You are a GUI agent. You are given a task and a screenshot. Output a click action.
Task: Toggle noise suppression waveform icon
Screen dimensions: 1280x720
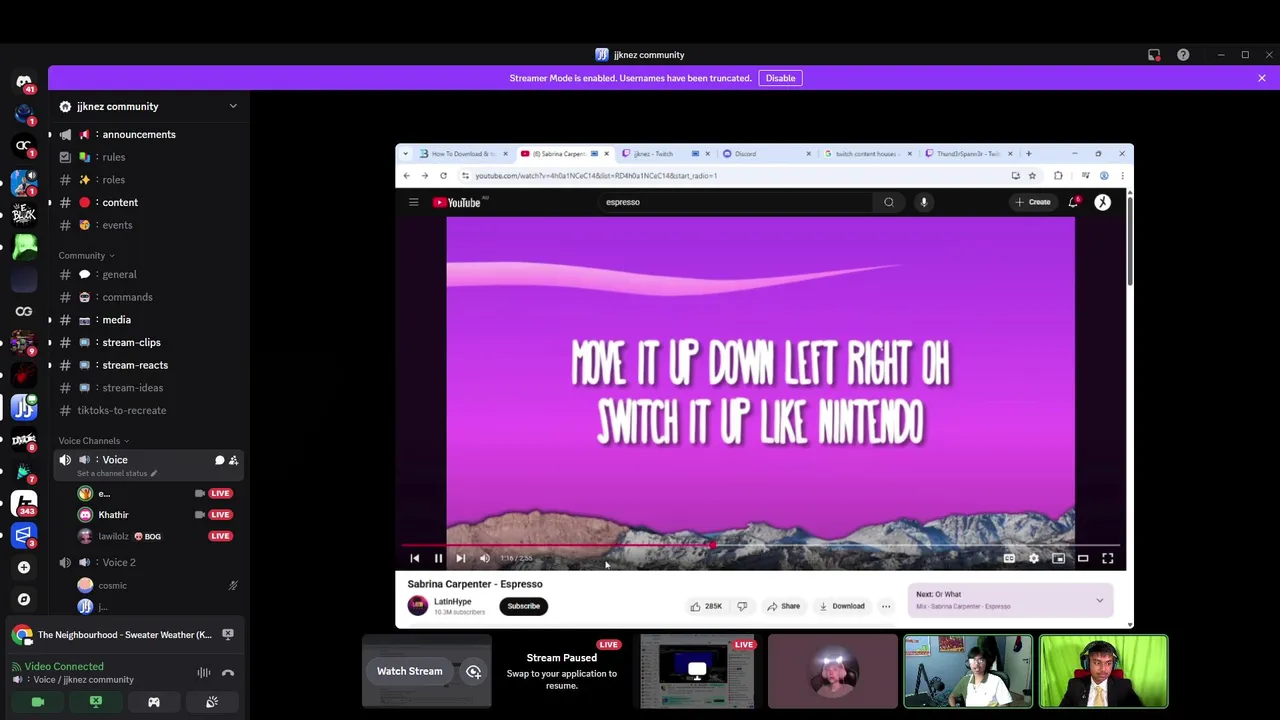click(204, 673)
